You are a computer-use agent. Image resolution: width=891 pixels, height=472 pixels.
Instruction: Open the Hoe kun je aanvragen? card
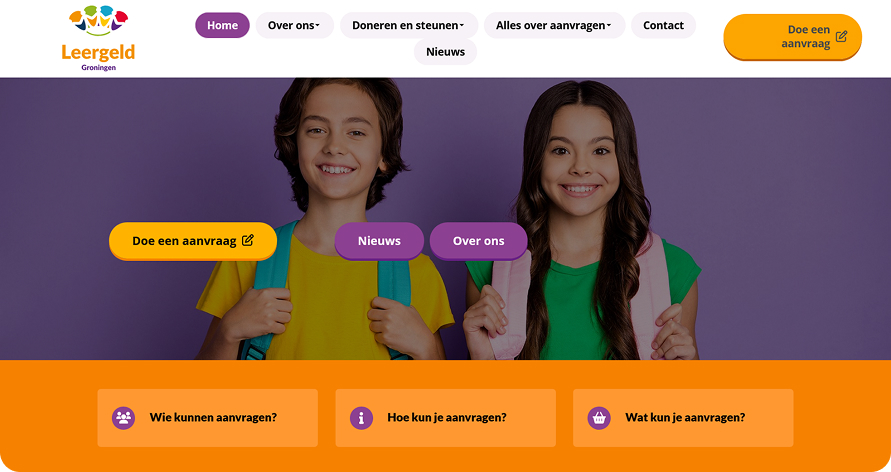tap(446, 418)
